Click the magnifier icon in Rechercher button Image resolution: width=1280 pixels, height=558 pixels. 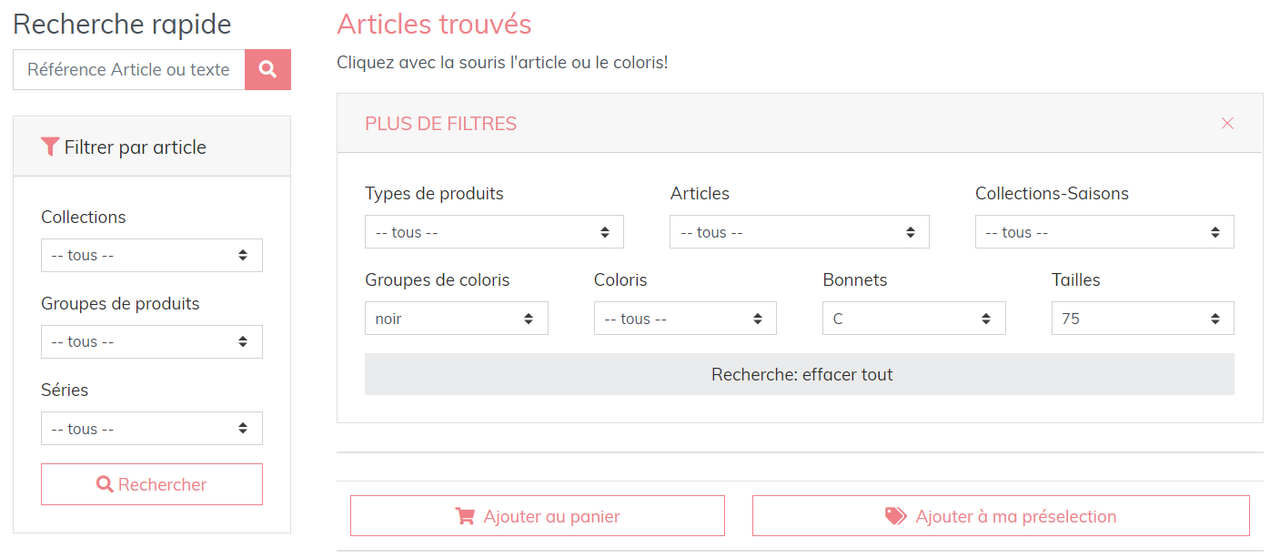(105, 484)
